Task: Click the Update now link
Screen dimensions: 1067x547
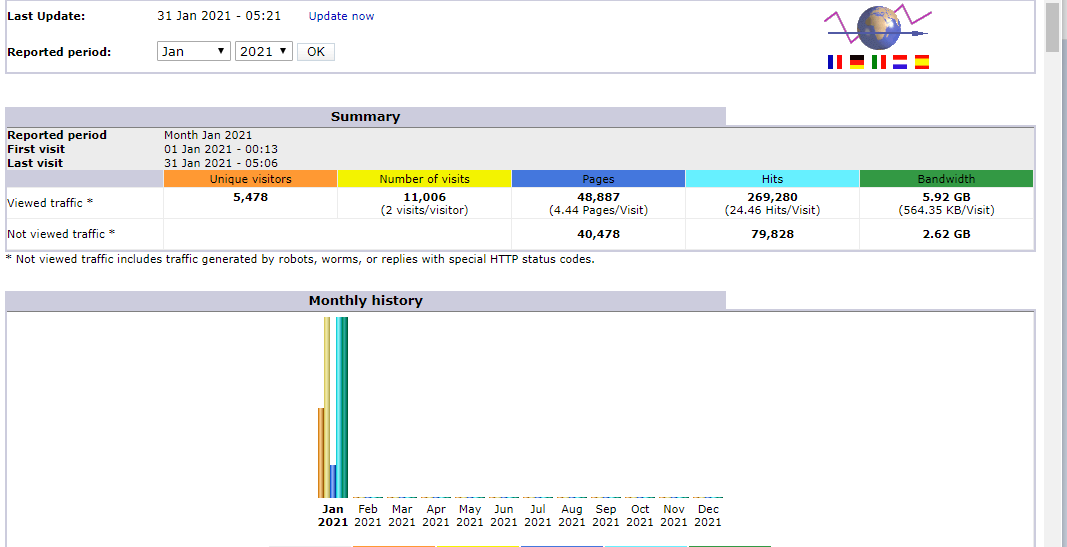Action: coord(341,16)
